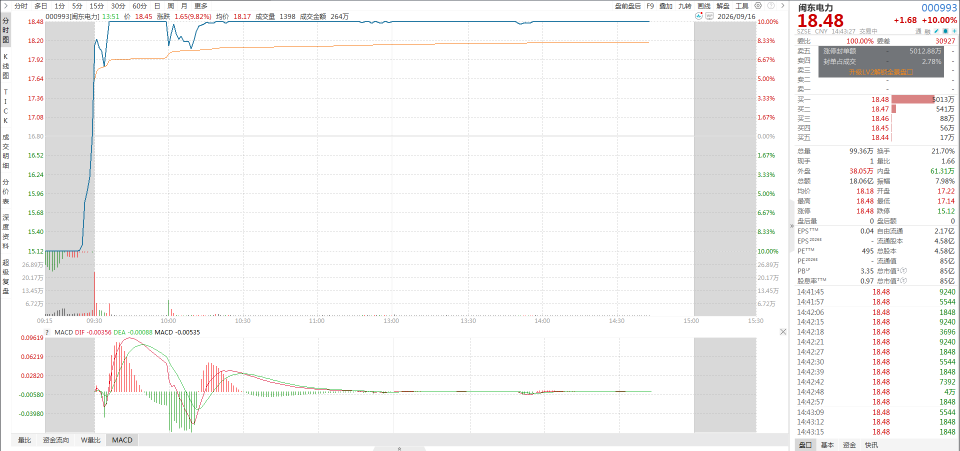Viewport: 960px width, 451px height.
Task: Toggle 盘前盘后 display
Action: tap(628, 6)
